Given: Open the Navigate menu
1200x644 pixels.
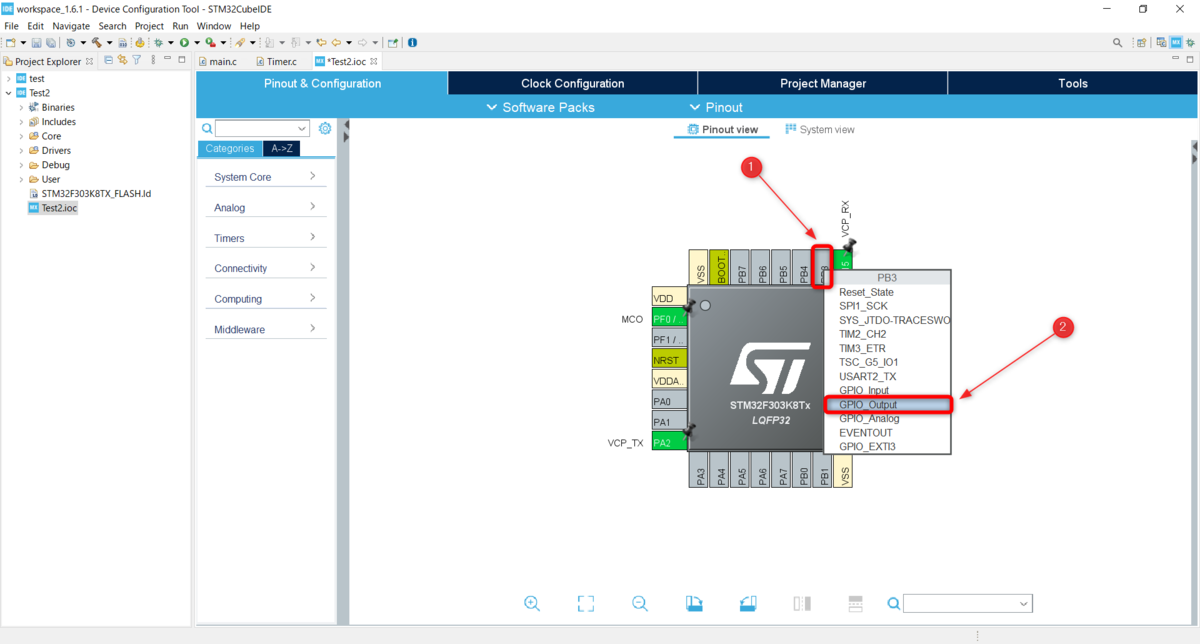Looking at the screenshot, I should [71, 26].
